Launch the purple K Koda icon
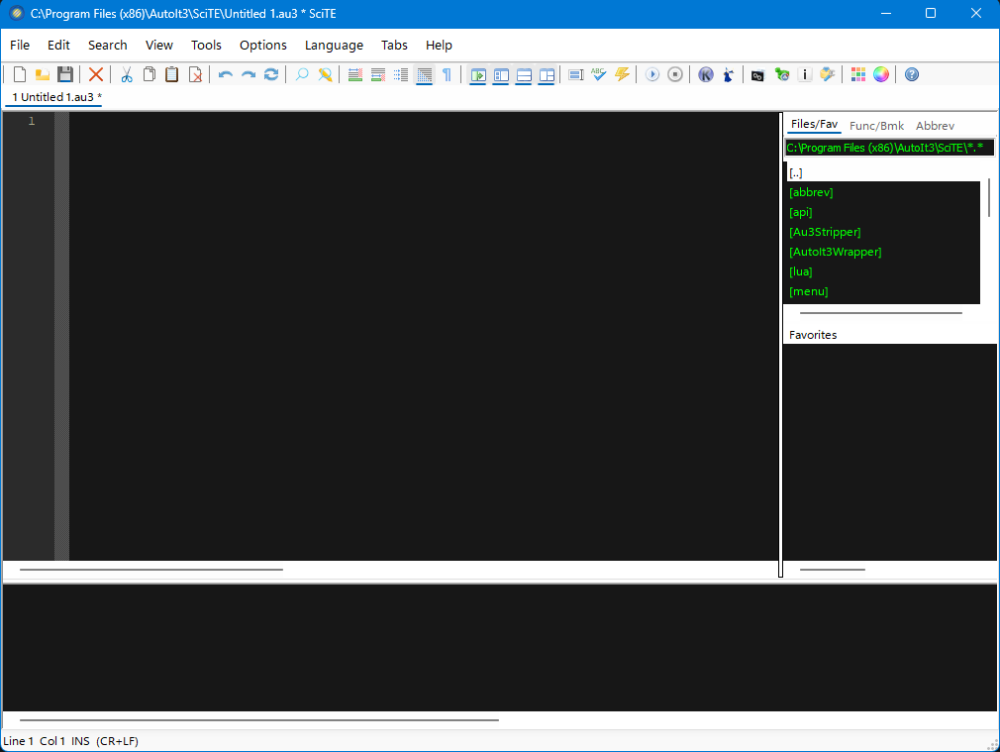The image size is (1000, 752). [705, 75]
